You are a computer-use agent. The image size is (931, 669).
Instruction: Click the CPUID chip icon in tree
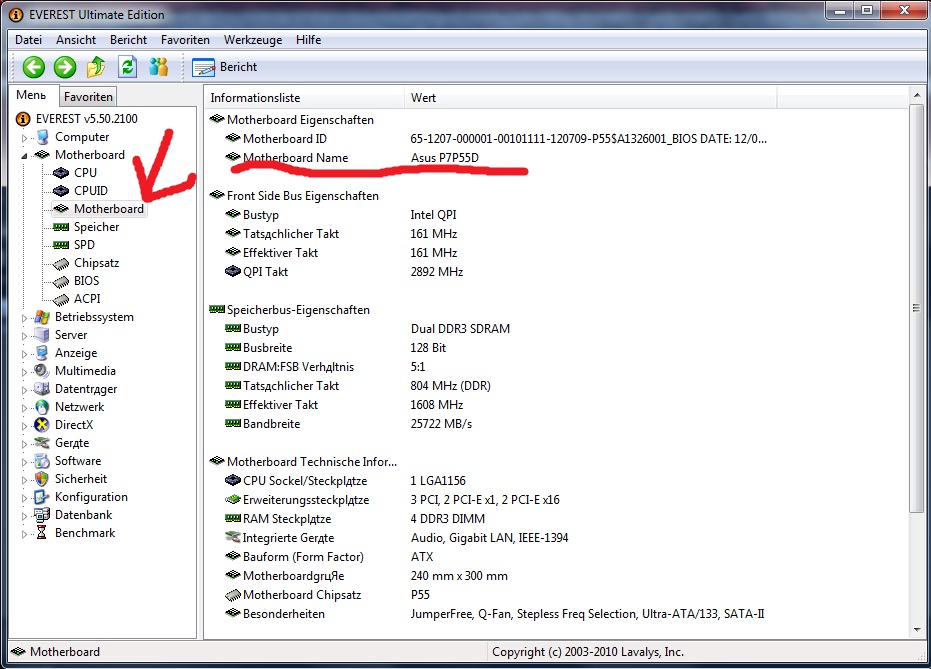(61, 191)
